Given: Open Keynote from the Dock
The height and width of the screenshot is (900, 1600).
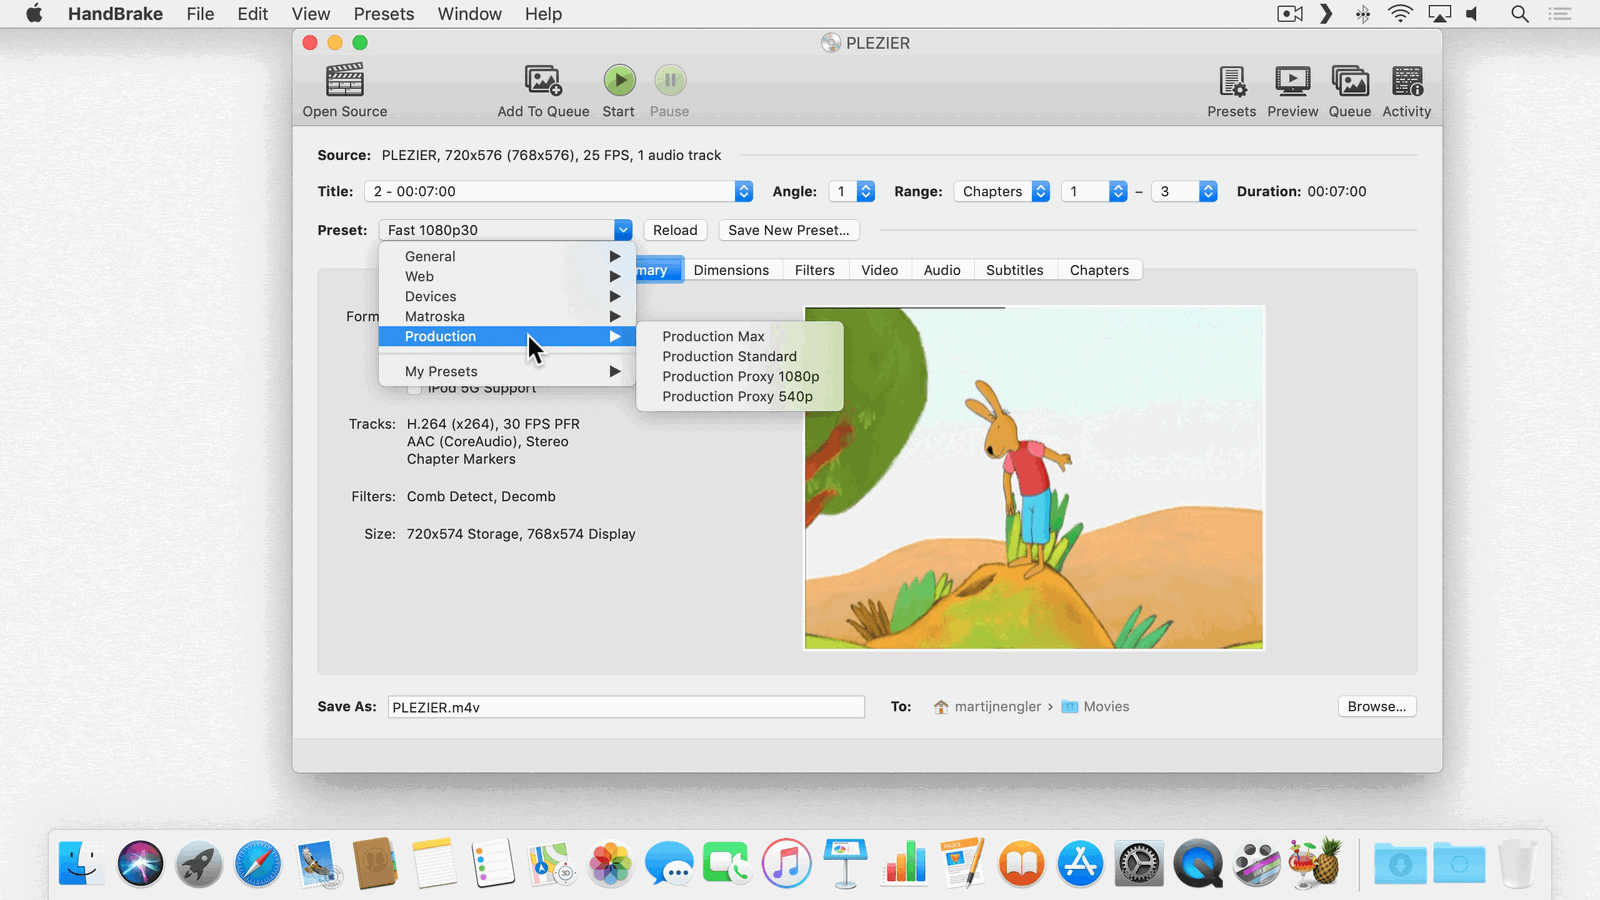Looking at the screenshot, I should [x=845, y=863].
